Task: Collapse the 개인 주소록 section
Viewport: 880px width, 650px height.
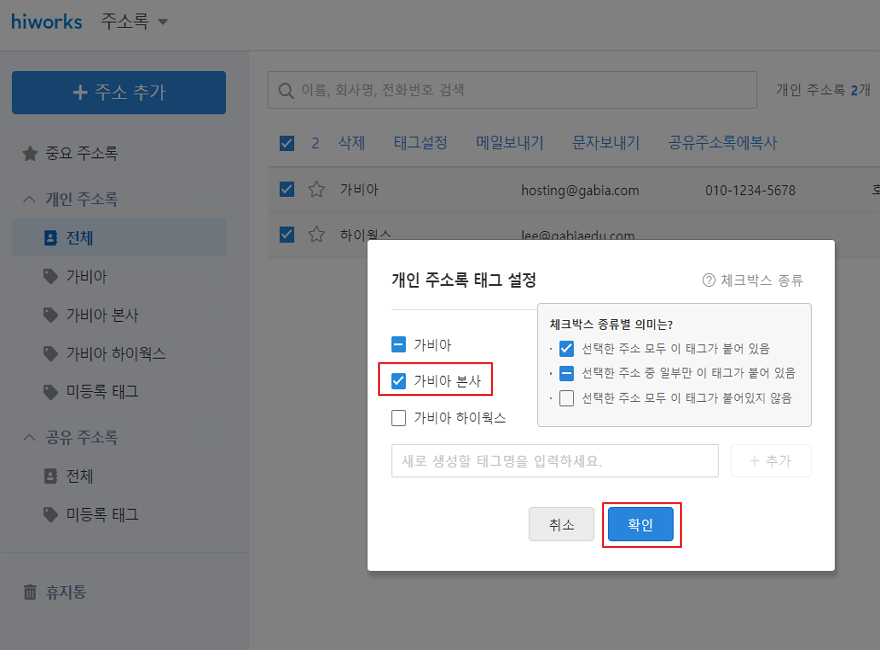Action: click(x=29, y=200)
